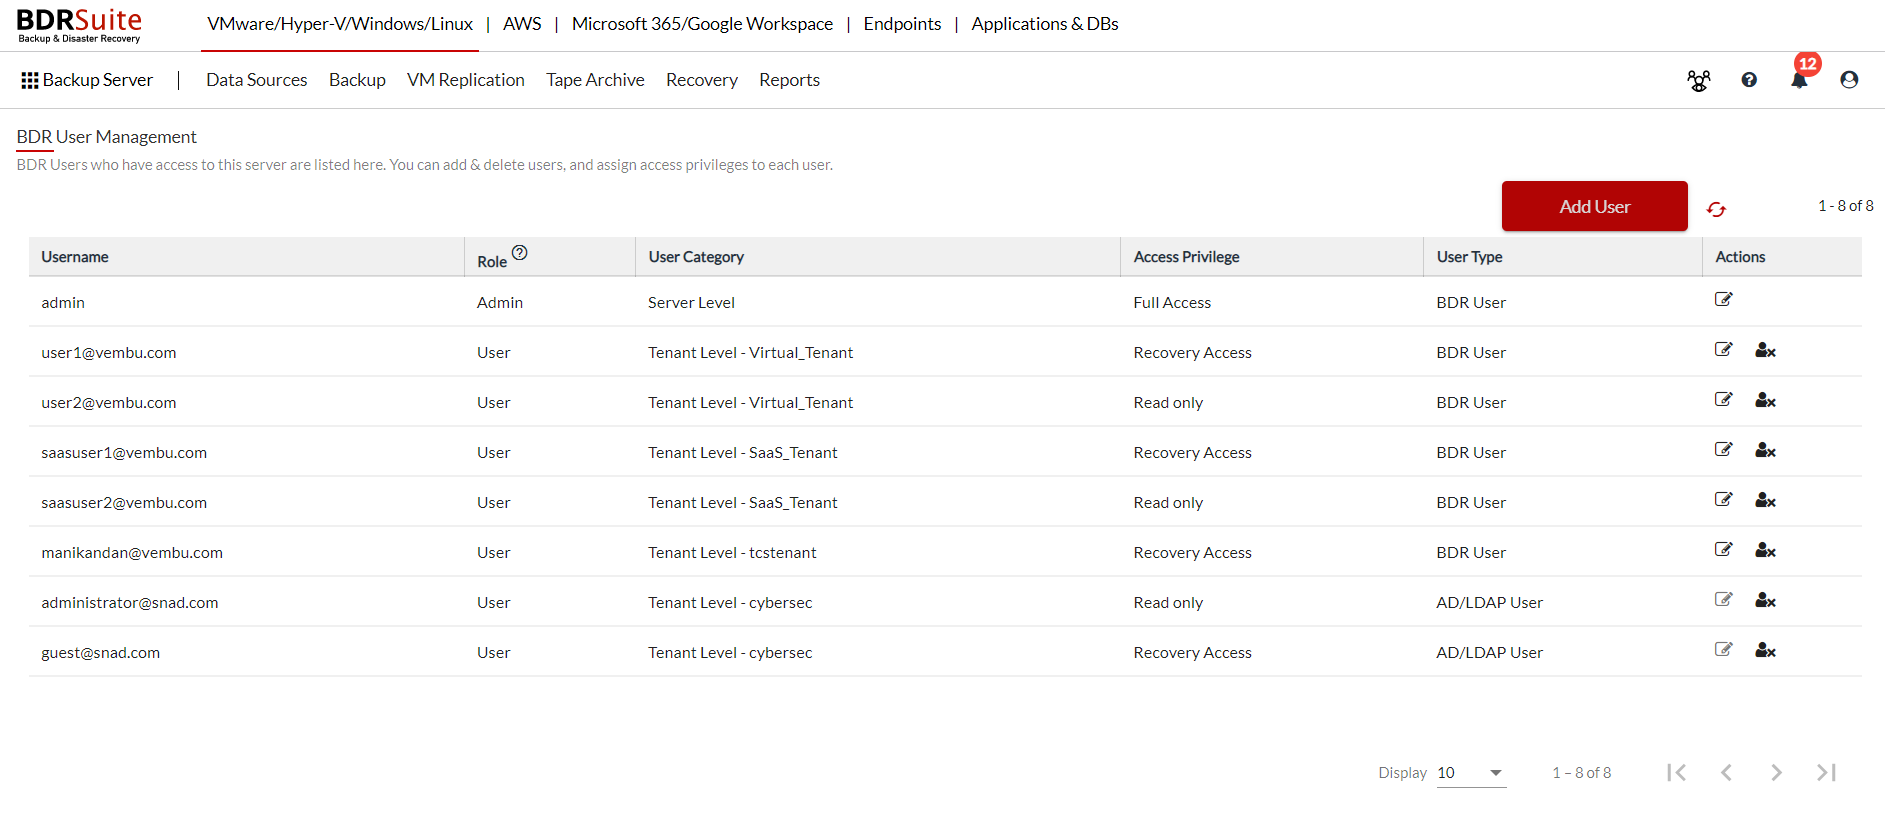The width and height of the screenshot is (1885, 828).
Task: Open the Display rows-per-page dropdown
Action: pos(1471,773)
